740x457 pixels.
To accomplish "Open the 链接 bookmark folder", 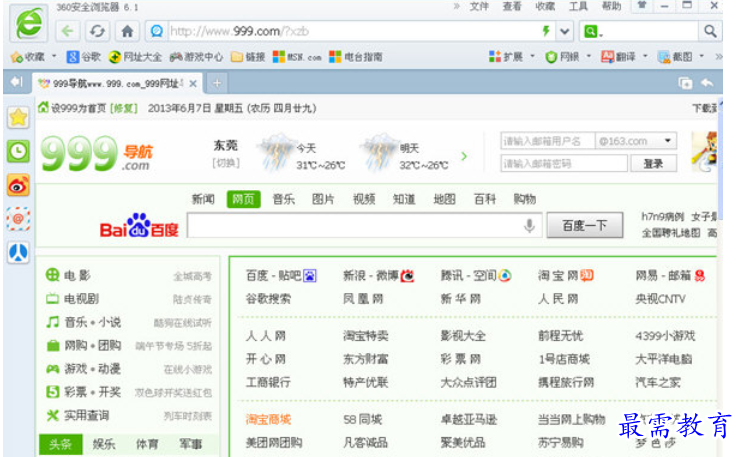I will 248,57.
